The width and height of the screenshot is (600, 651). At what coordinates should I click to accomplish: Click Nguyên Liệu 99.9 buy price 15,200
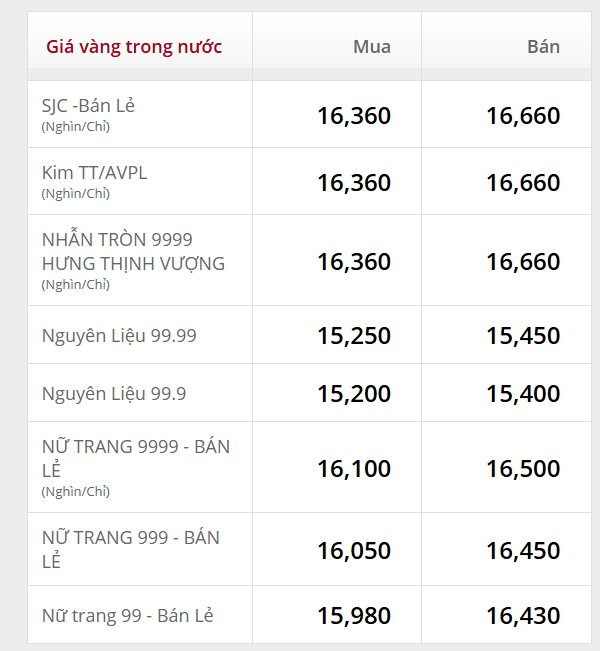(x=354, y=394)
